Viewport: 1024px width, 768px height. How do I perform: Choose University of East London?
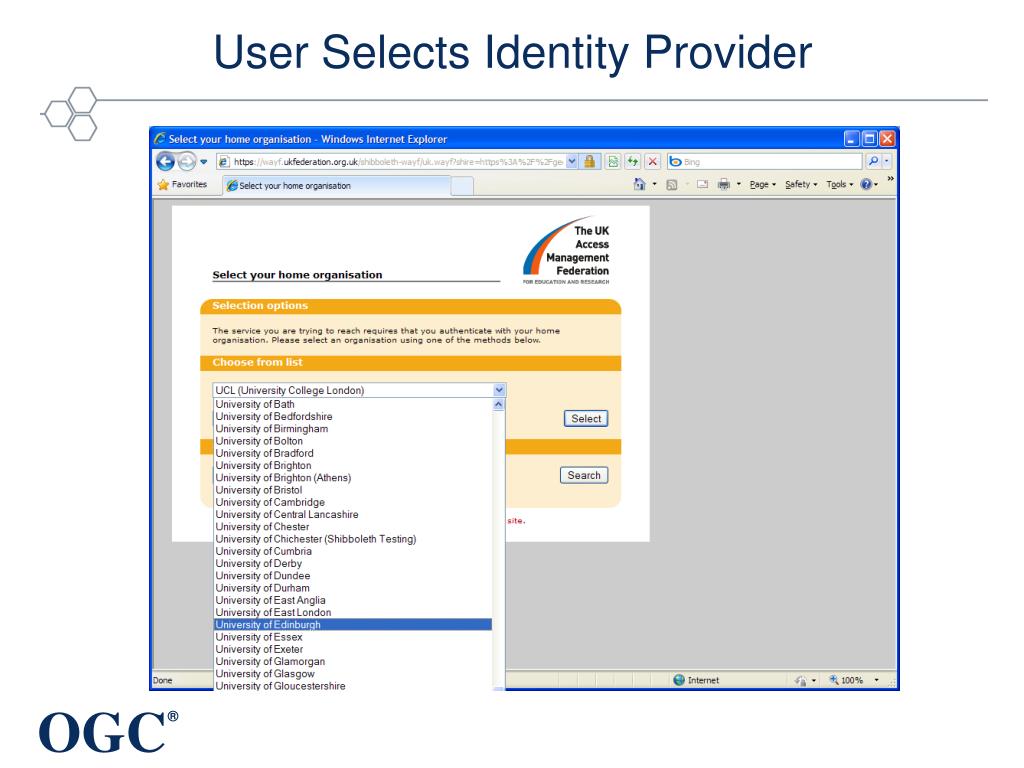click(x=353, y=613)
